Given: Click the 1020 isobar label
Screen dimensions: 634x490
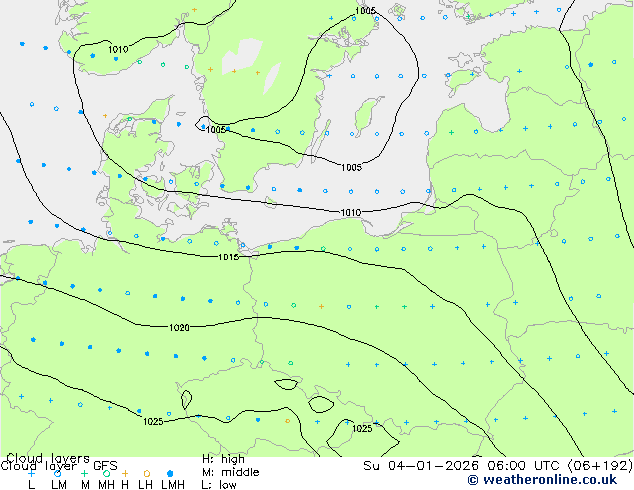Looking at the screenshot, I should coord(179,327).
